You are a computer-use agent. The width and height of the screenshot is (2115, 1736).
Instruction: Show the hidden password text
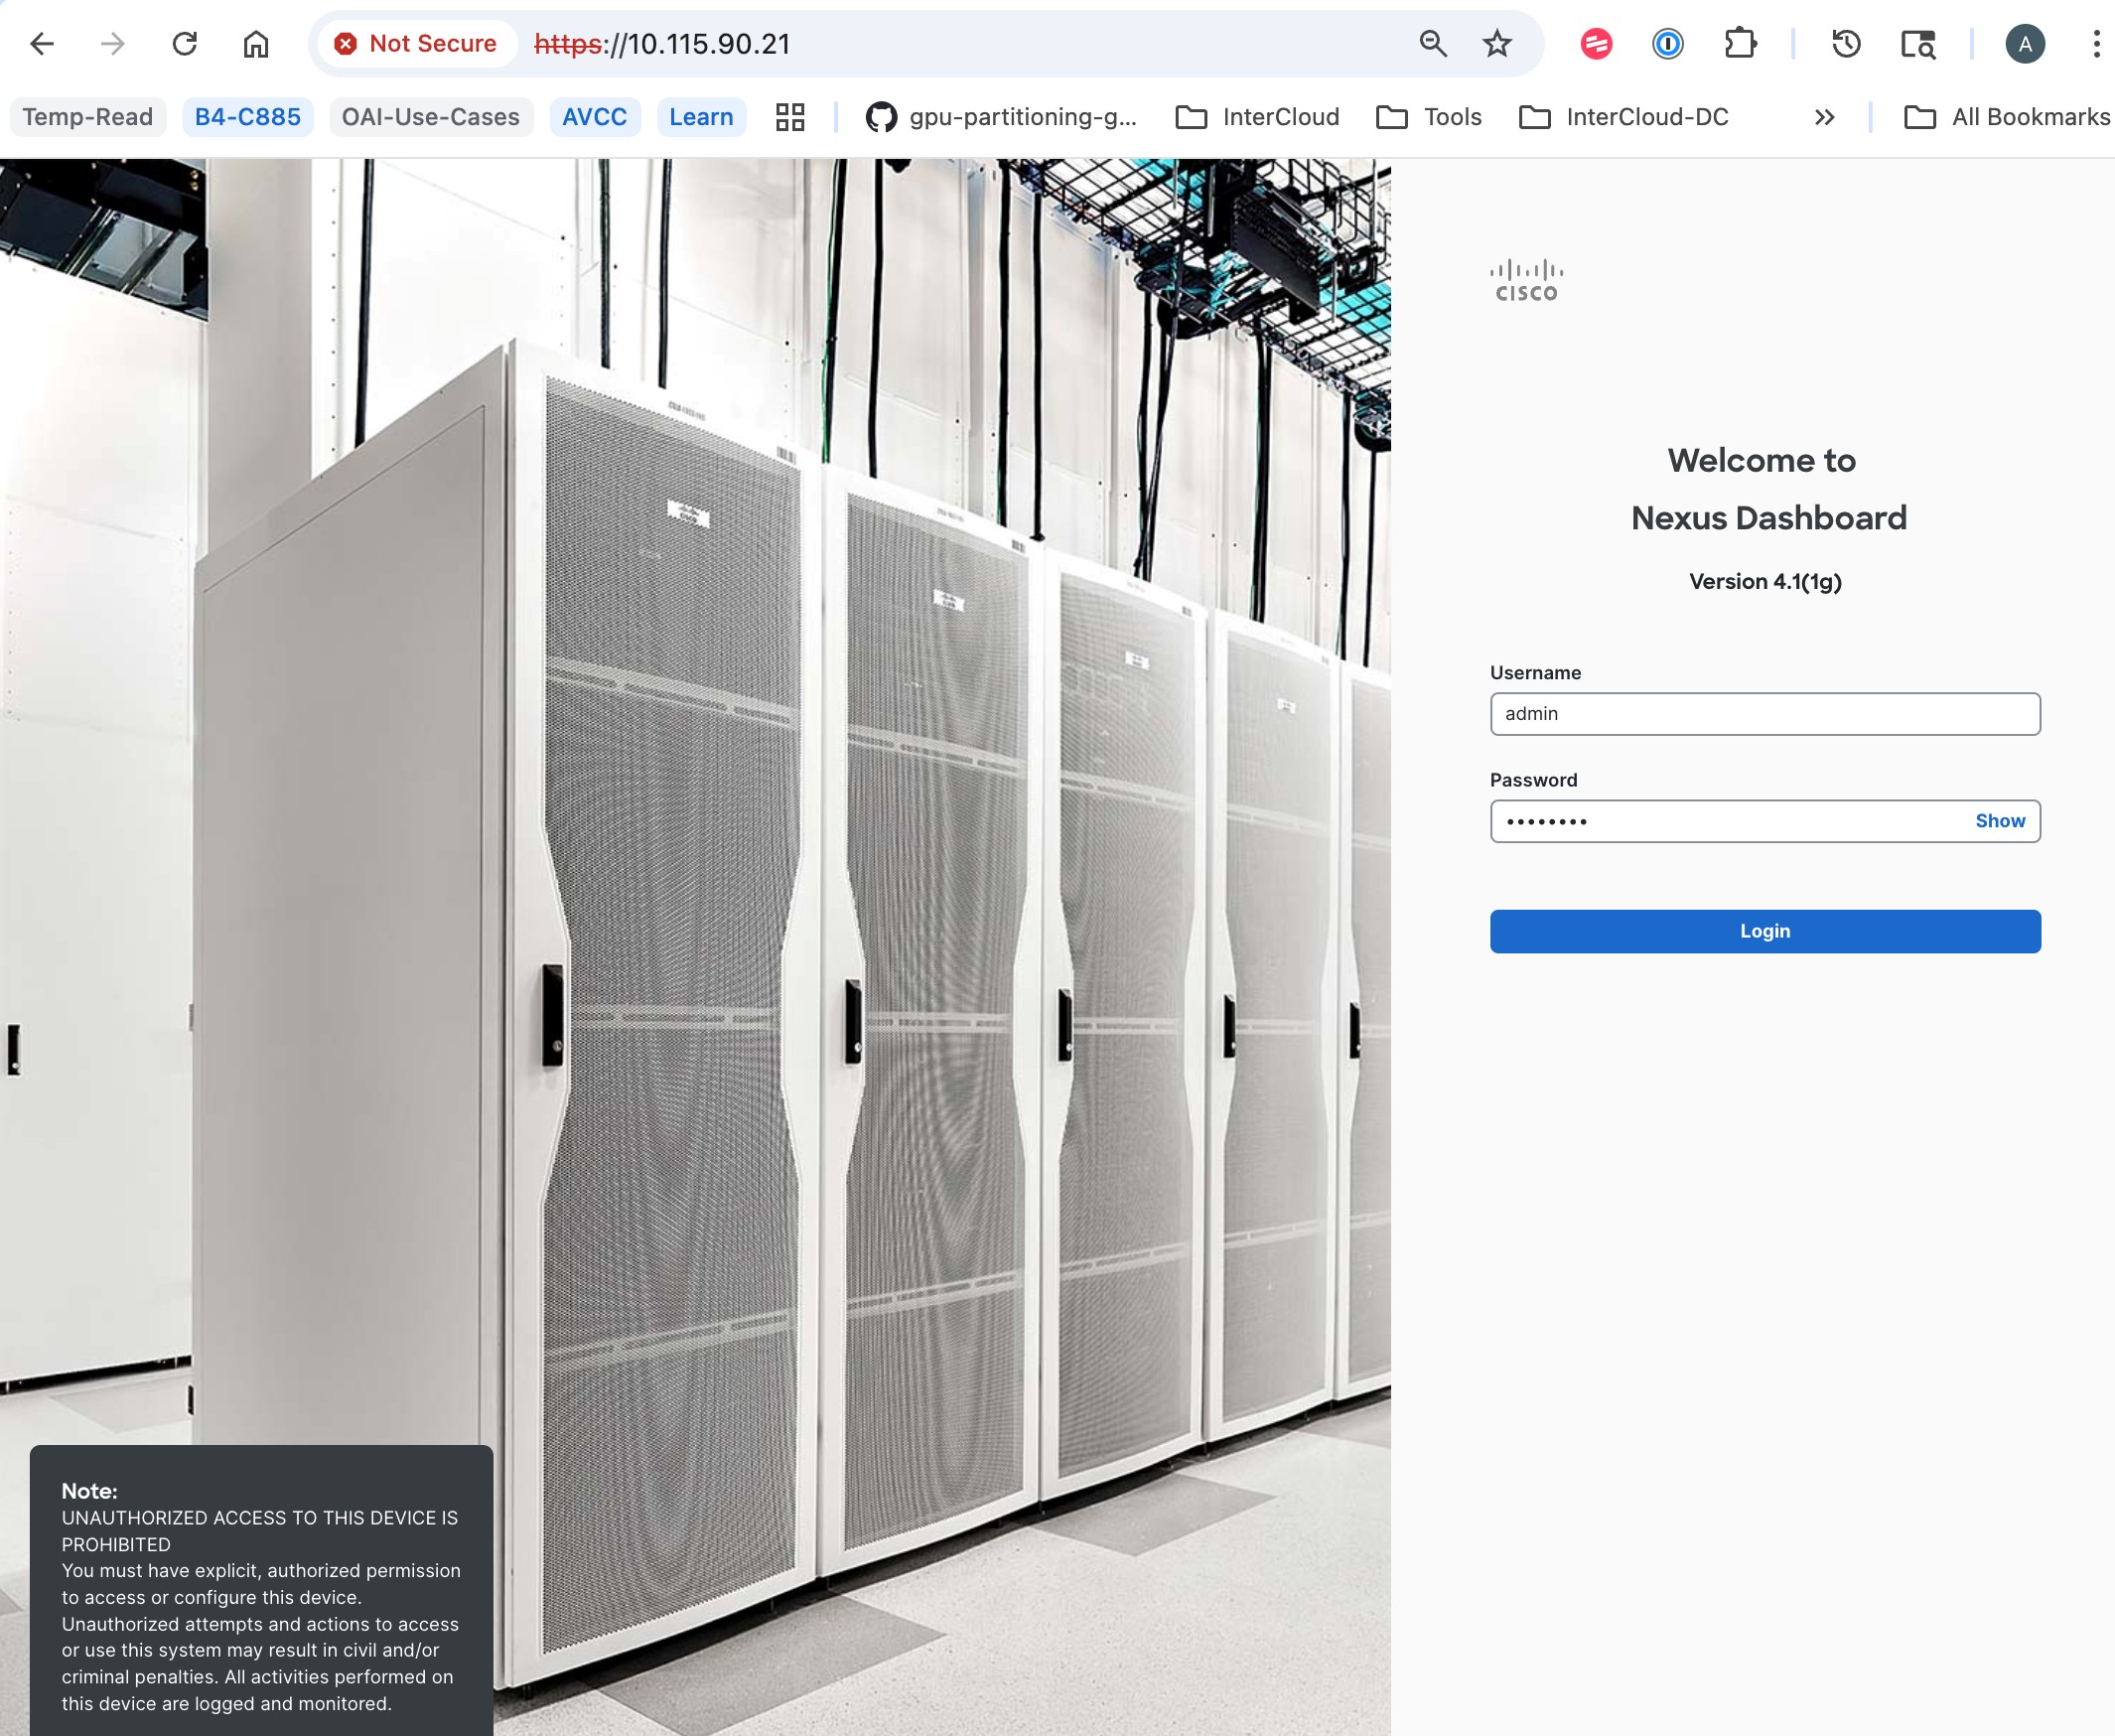click(1999, 821)
